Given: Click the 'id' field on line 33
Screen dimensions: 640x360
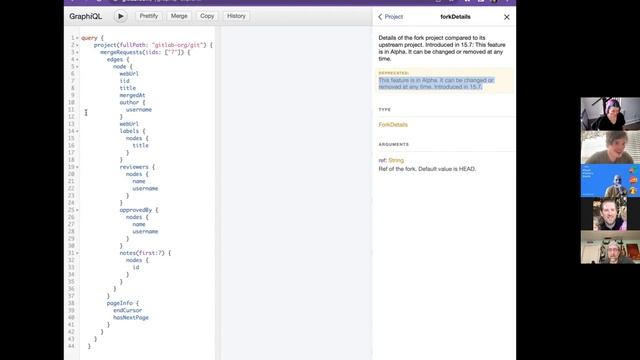Looking at the screenshot, I should tap(136, 267).
